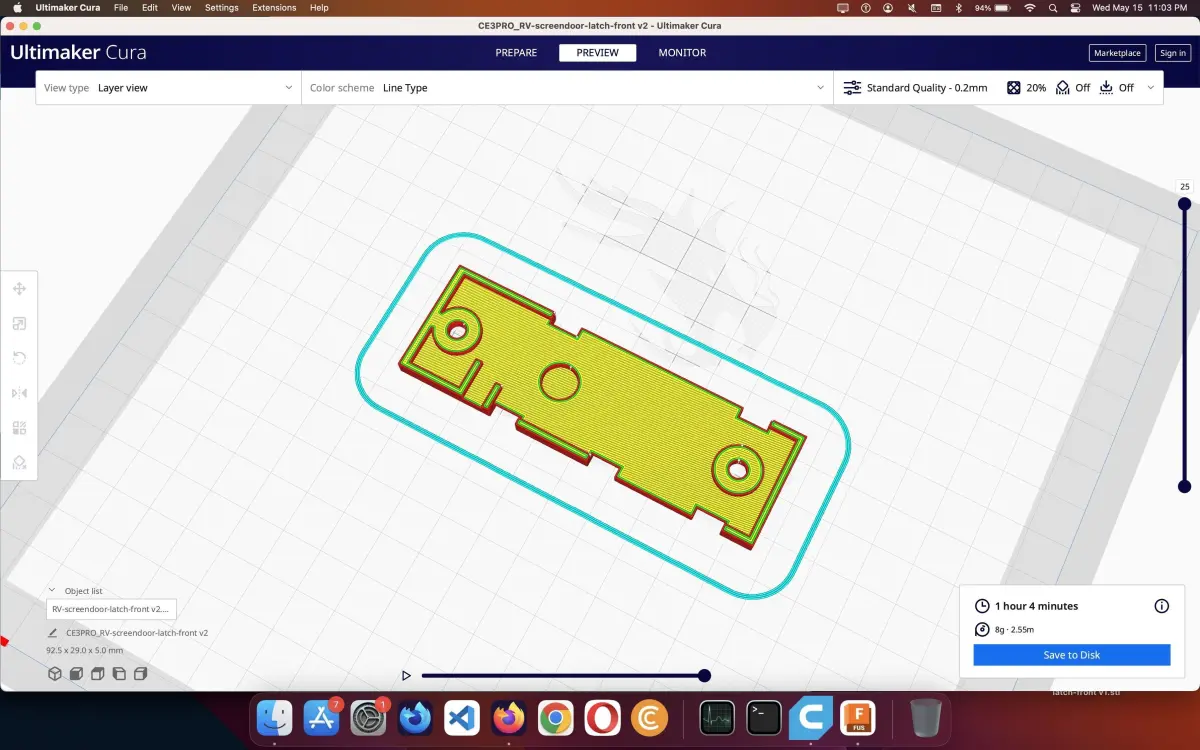The height and width of the screenshot is (750, 1200).
Task: Select the Support Blocker tool
Action: coord(19,462)
